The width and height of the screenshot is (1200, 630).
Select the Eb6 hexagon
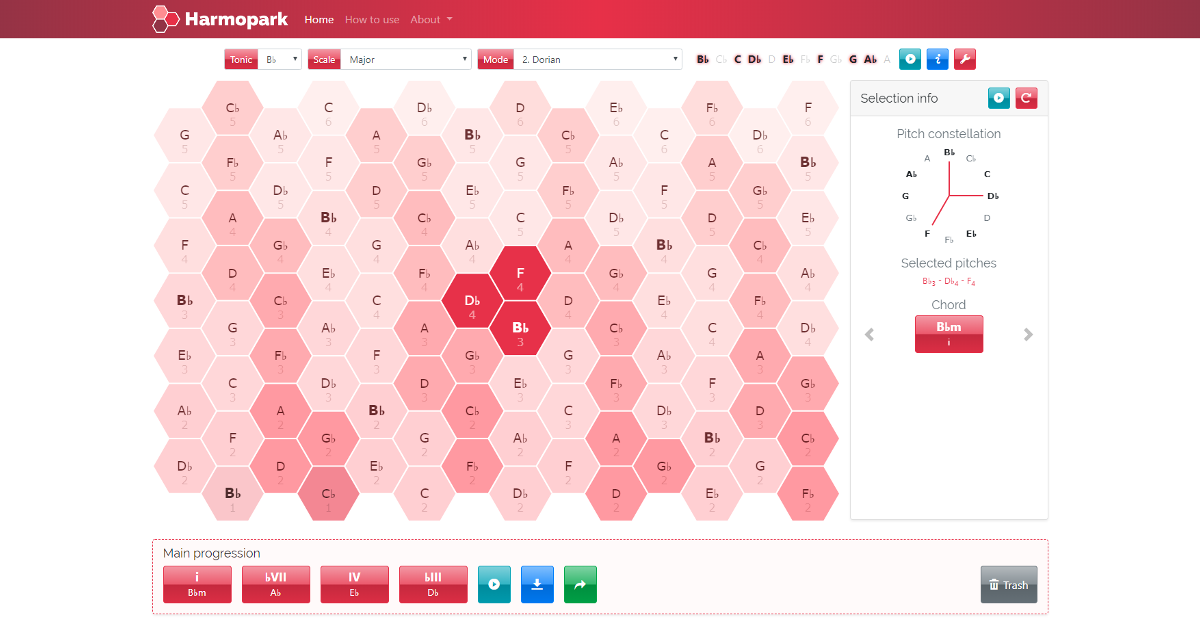click(616, 109)
